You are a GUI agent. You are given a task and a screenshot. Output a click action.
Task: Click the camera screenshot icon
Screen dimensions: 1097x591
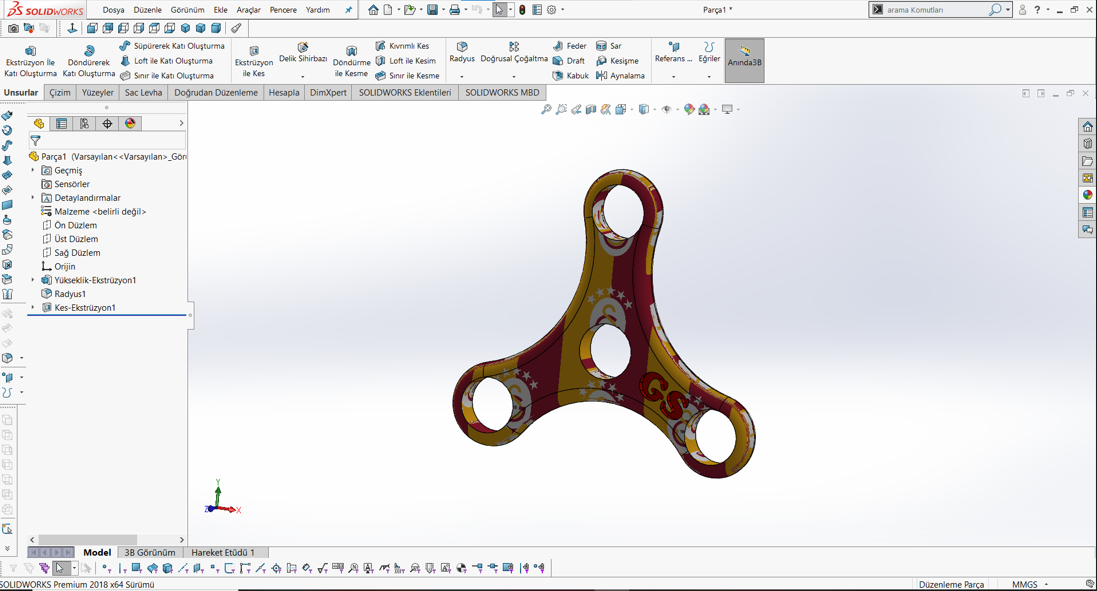pyautogui.click(x=13, y=28)
